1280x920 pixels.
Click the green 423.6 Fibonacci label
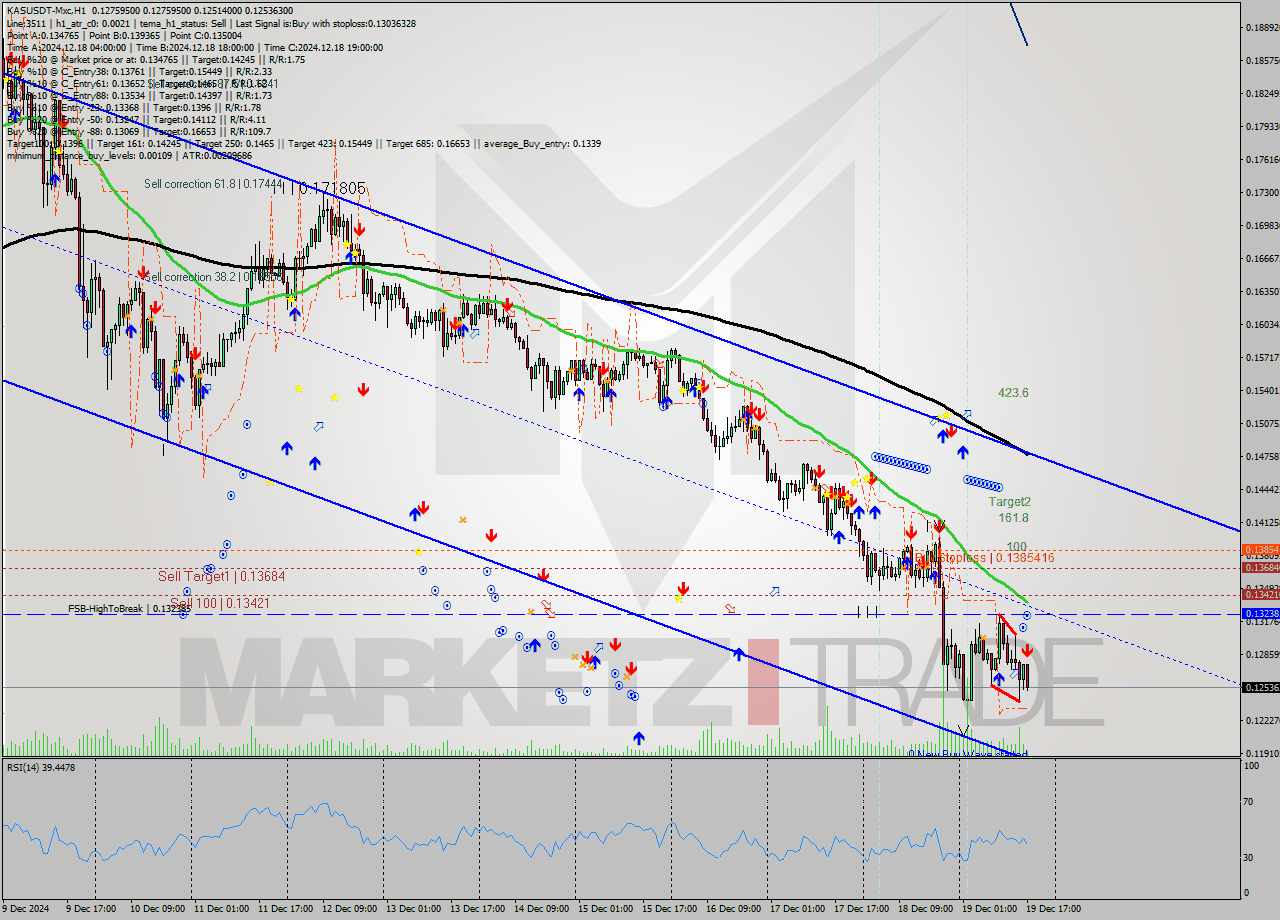(x=1013, y=393)
